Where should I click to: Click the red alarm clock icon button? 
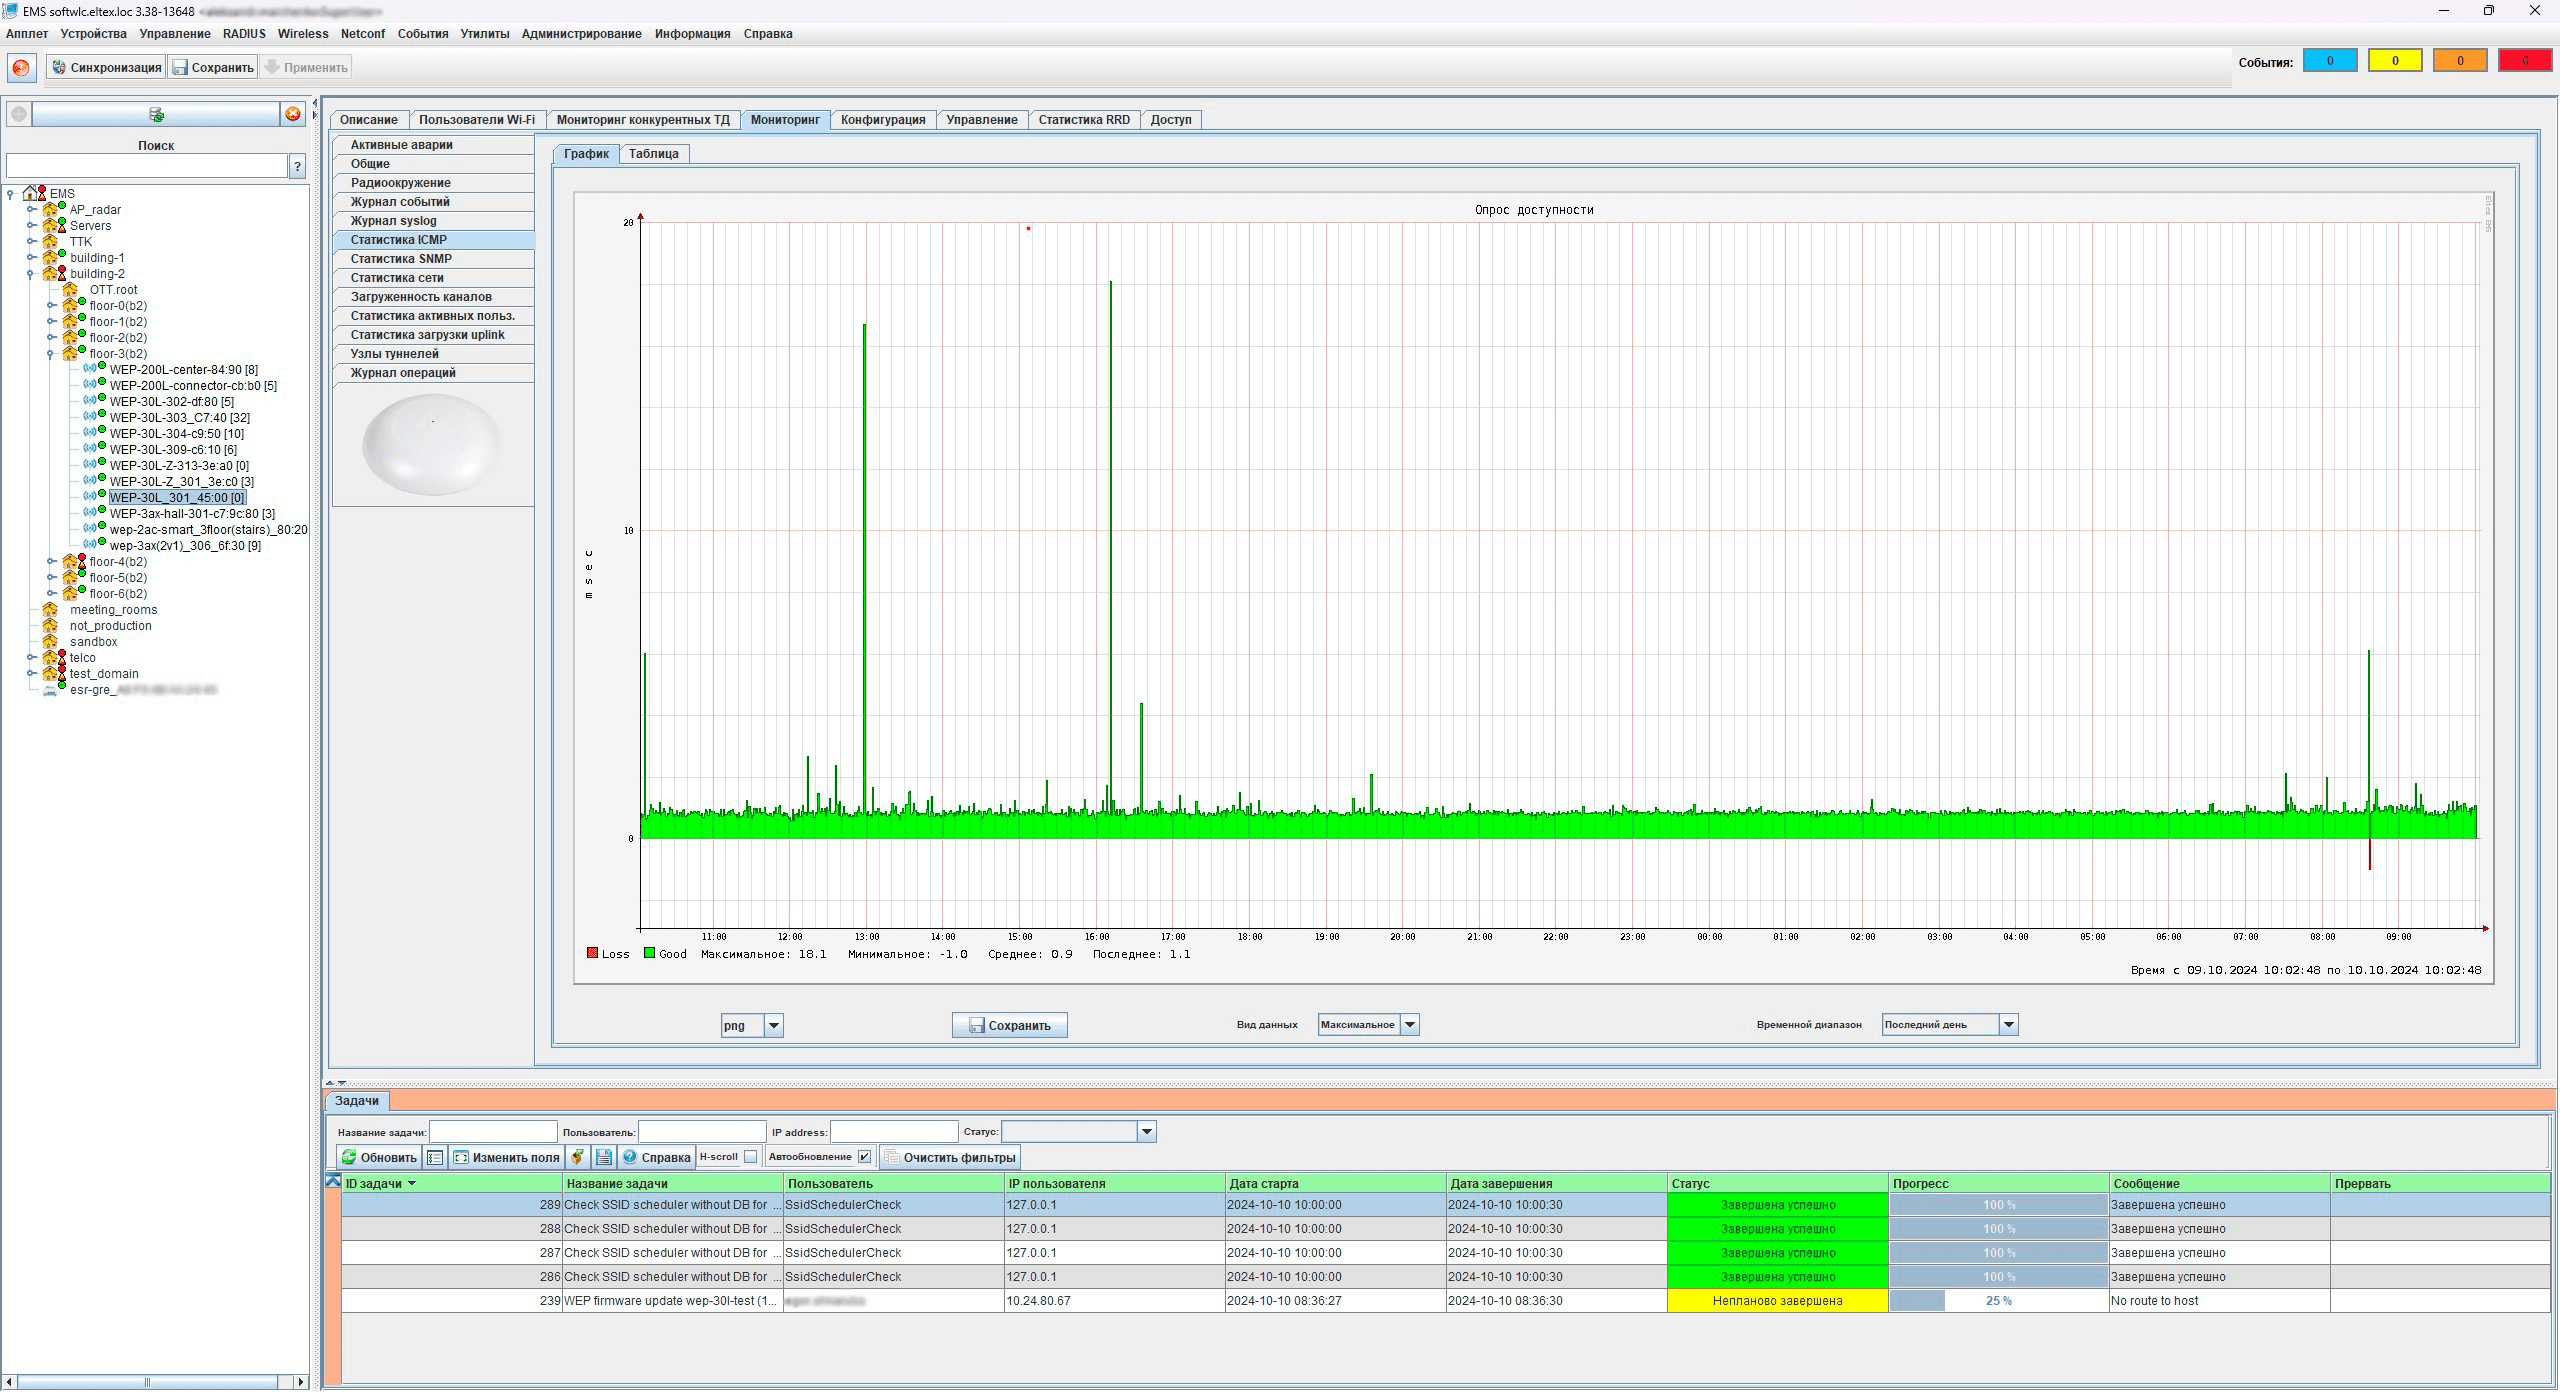point(21,68)
